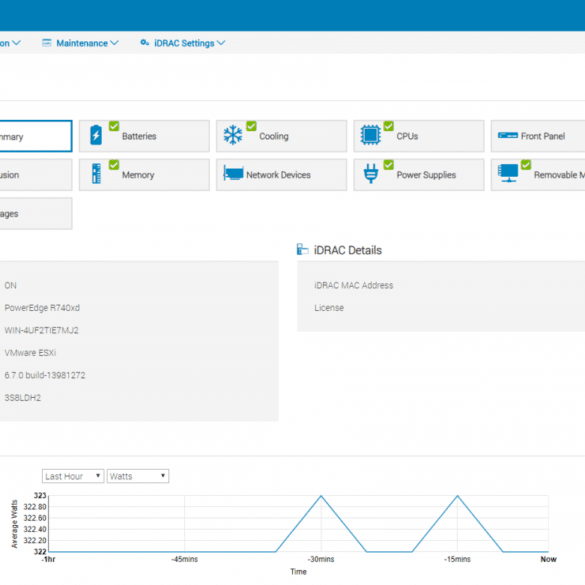Screen dimensions: 585x585
Task: Click the 3S8LDH2 service tag
Action: pos(23,398)
